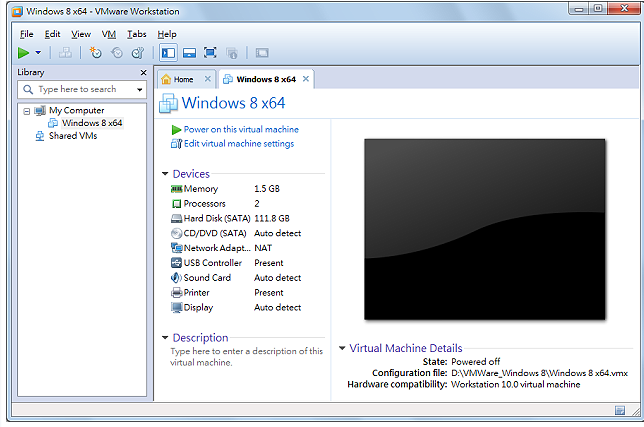Click the Sound Card icon

point(176,278)
